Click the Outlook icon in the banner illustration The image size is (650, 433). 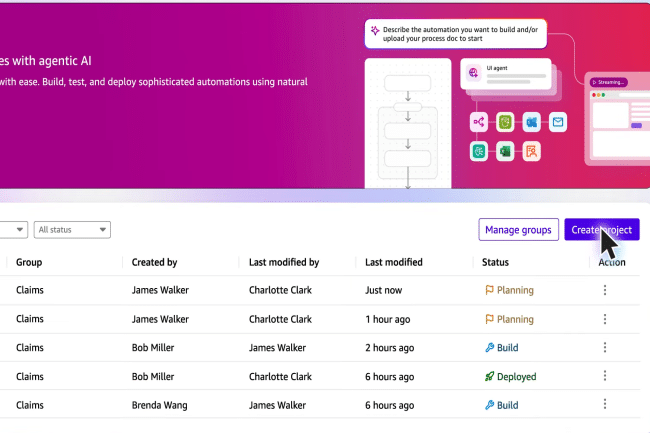tap(532, 122)
